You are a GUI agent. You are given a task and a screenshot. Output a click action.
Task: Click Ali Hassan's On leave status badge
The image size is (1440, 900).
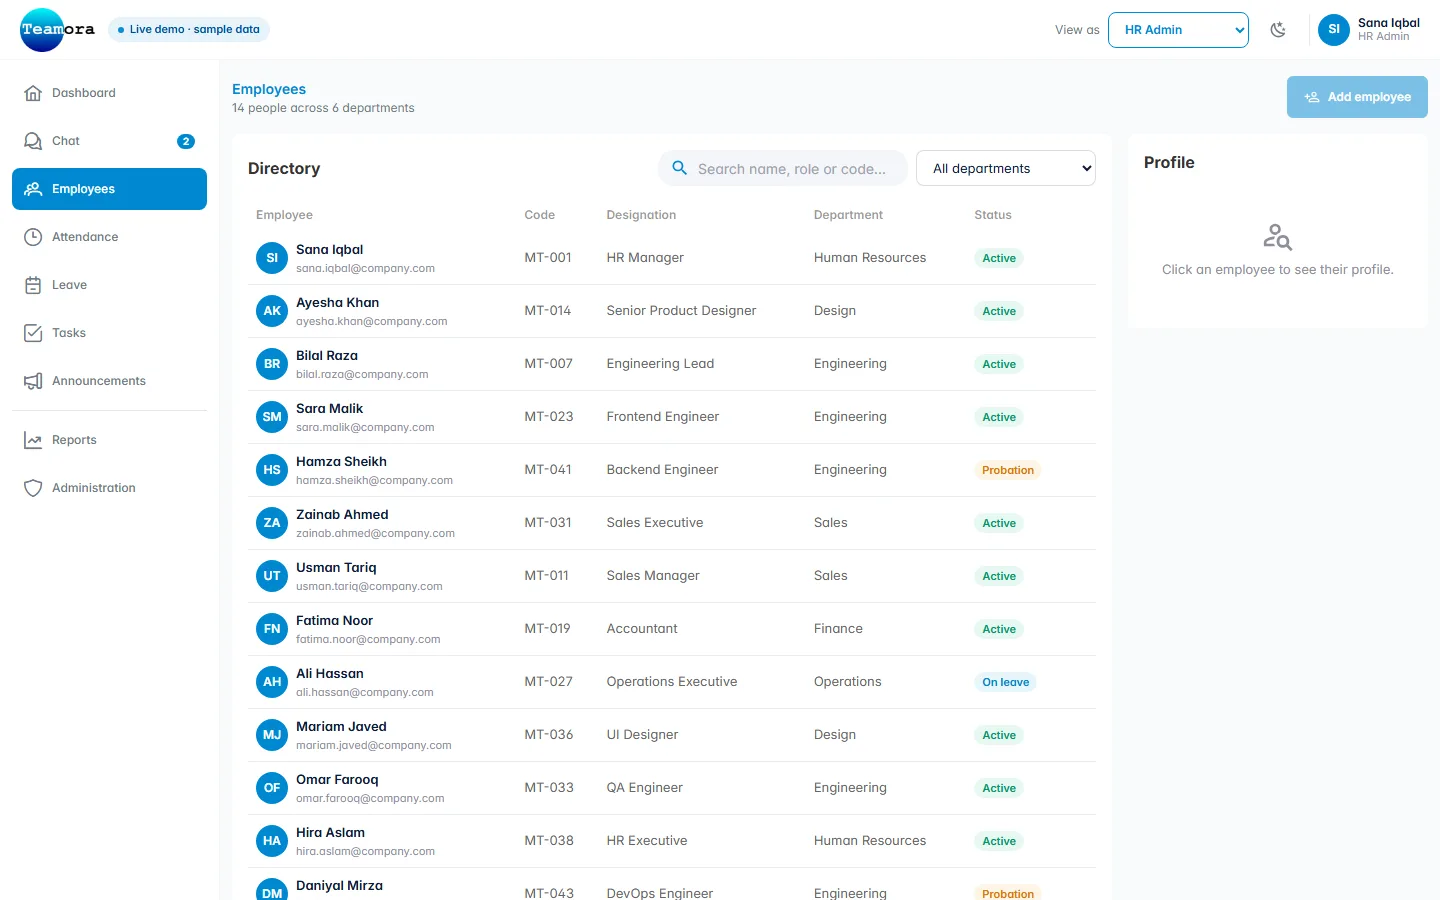(x=1005, y=682)
